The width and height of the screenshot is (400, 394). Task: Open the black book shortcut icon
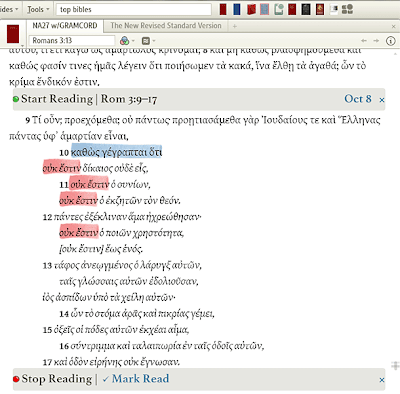[x=306, y=9]
